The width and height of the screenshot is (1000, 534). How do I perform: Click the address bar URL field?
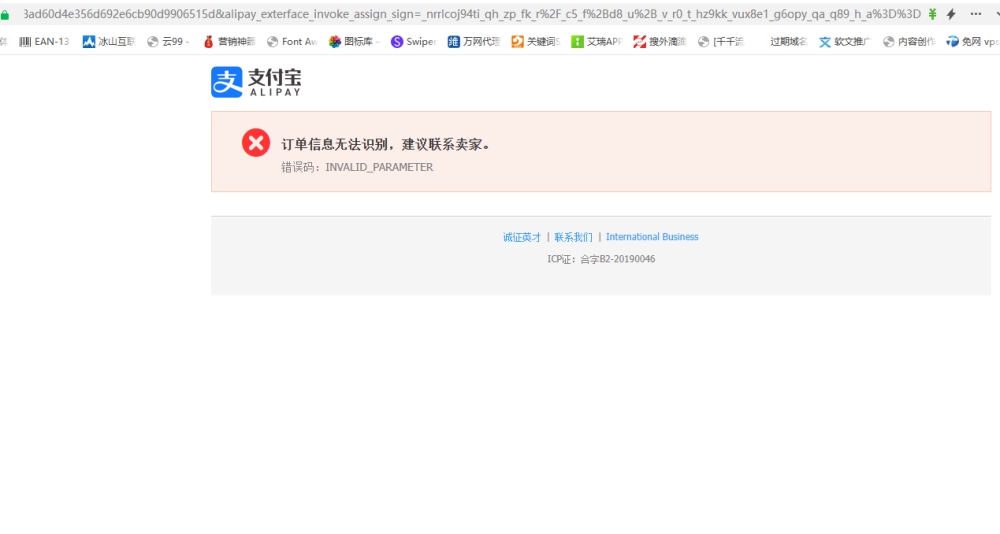[x=472, y=13]
